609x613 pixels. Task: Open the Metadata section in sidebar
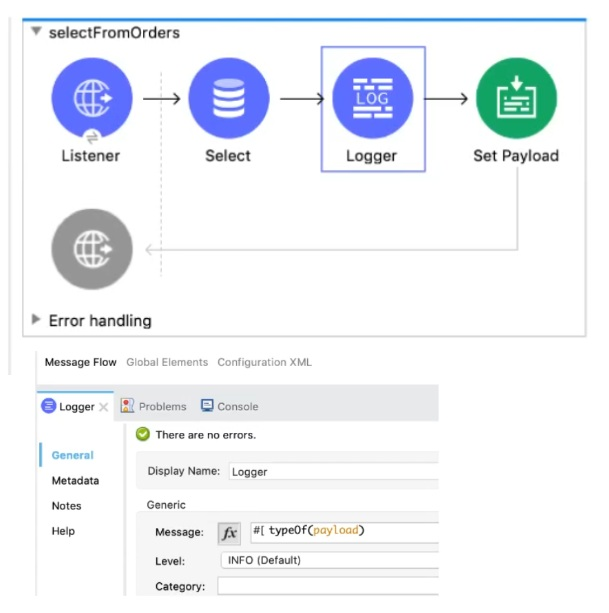pos(75,481)
